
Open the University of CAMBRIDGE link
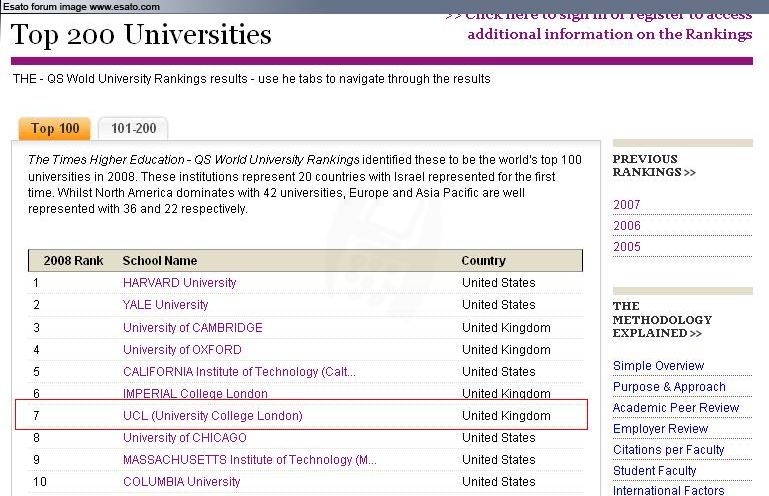193,328
